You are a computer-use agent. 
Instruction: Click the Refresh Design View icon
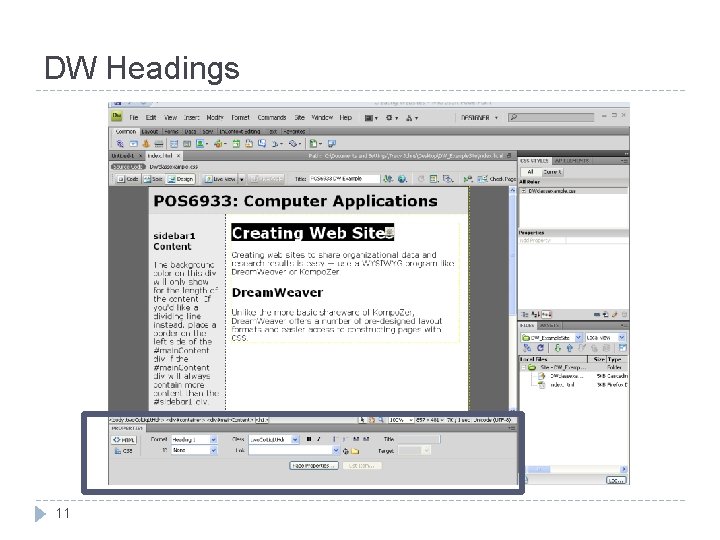pyautogui.click(x=421, y=179)
